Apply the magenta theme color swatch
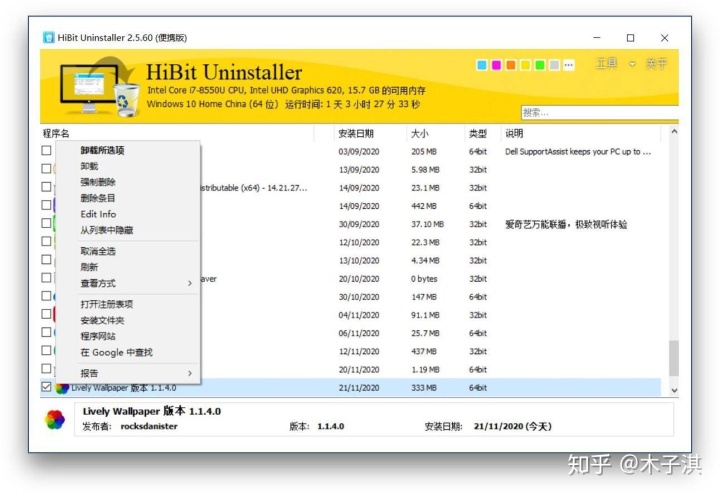The width and height of the screenshot is (720, 494). click(496, 65)
